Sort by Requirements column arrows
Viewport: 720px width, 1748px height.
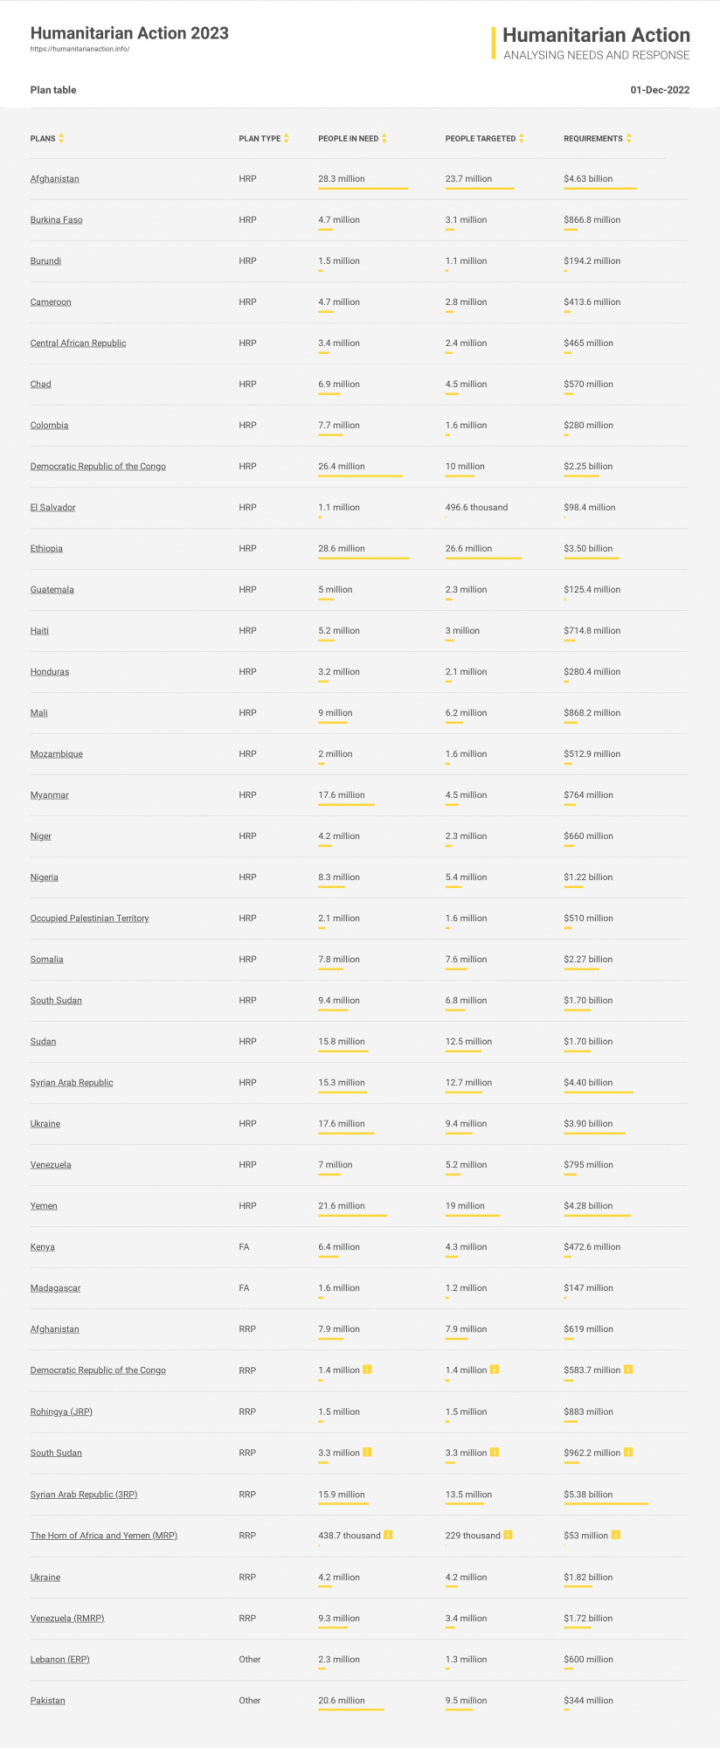[x=629, y=138]
